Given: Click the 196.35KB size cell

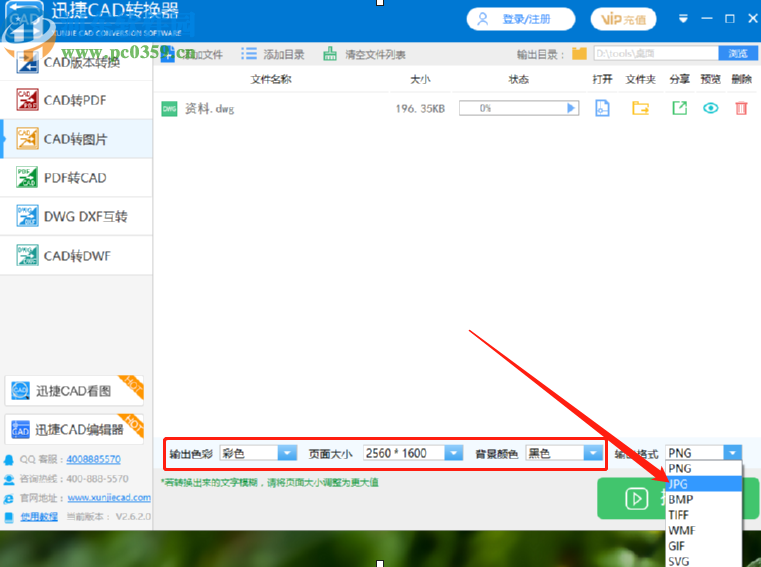Looking at the screenshot, I should (420, 109).
